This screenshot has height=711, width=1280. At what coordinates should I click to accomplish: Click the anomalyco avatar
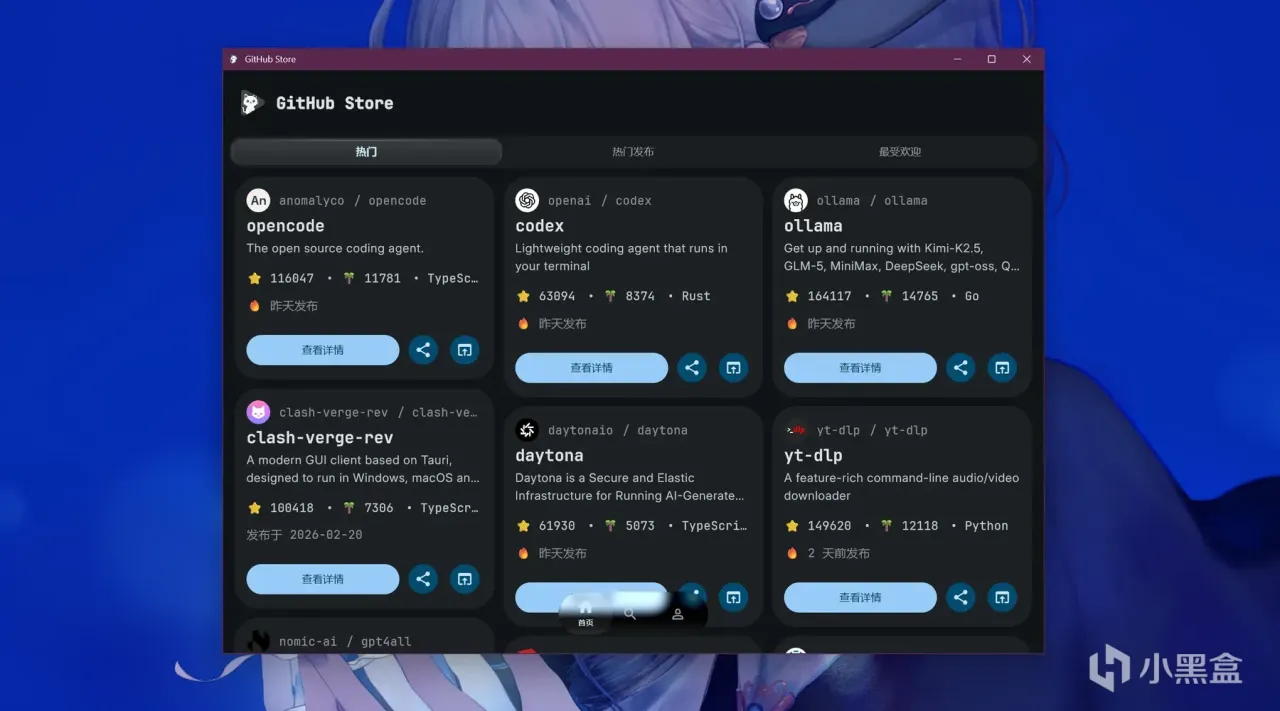pos(258,200)
